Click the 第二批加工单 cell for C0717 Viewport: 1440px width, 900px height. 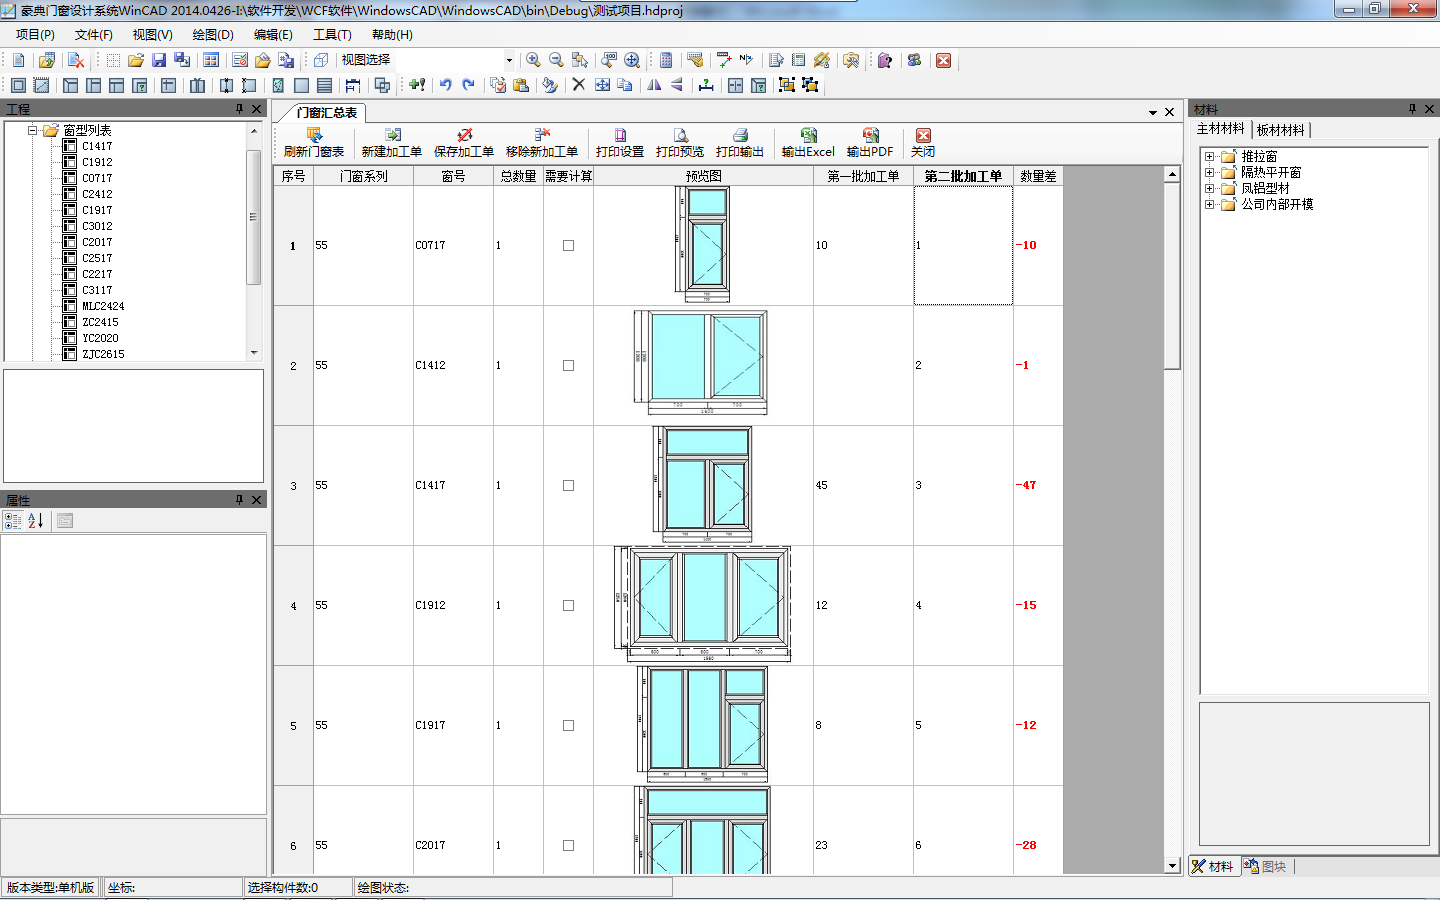pyautogui.click(x=963, y=245)
